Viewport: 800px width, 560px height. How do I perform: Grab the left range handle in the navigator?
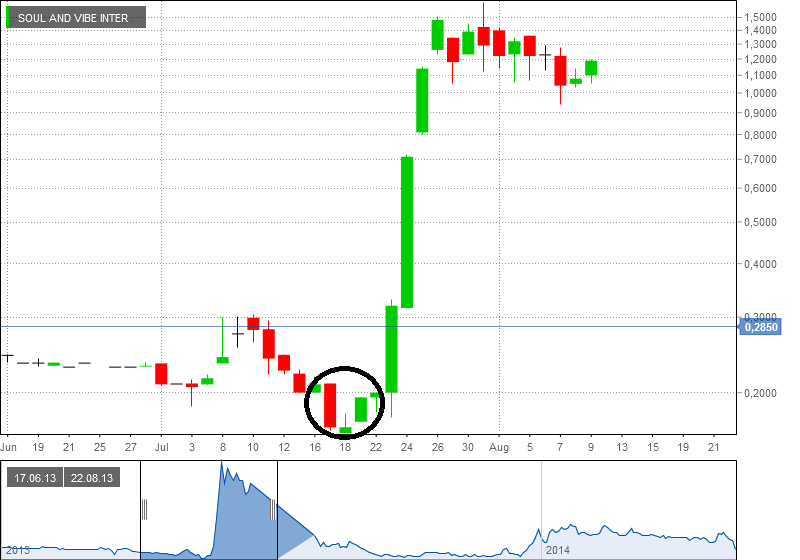click(144, 510)
